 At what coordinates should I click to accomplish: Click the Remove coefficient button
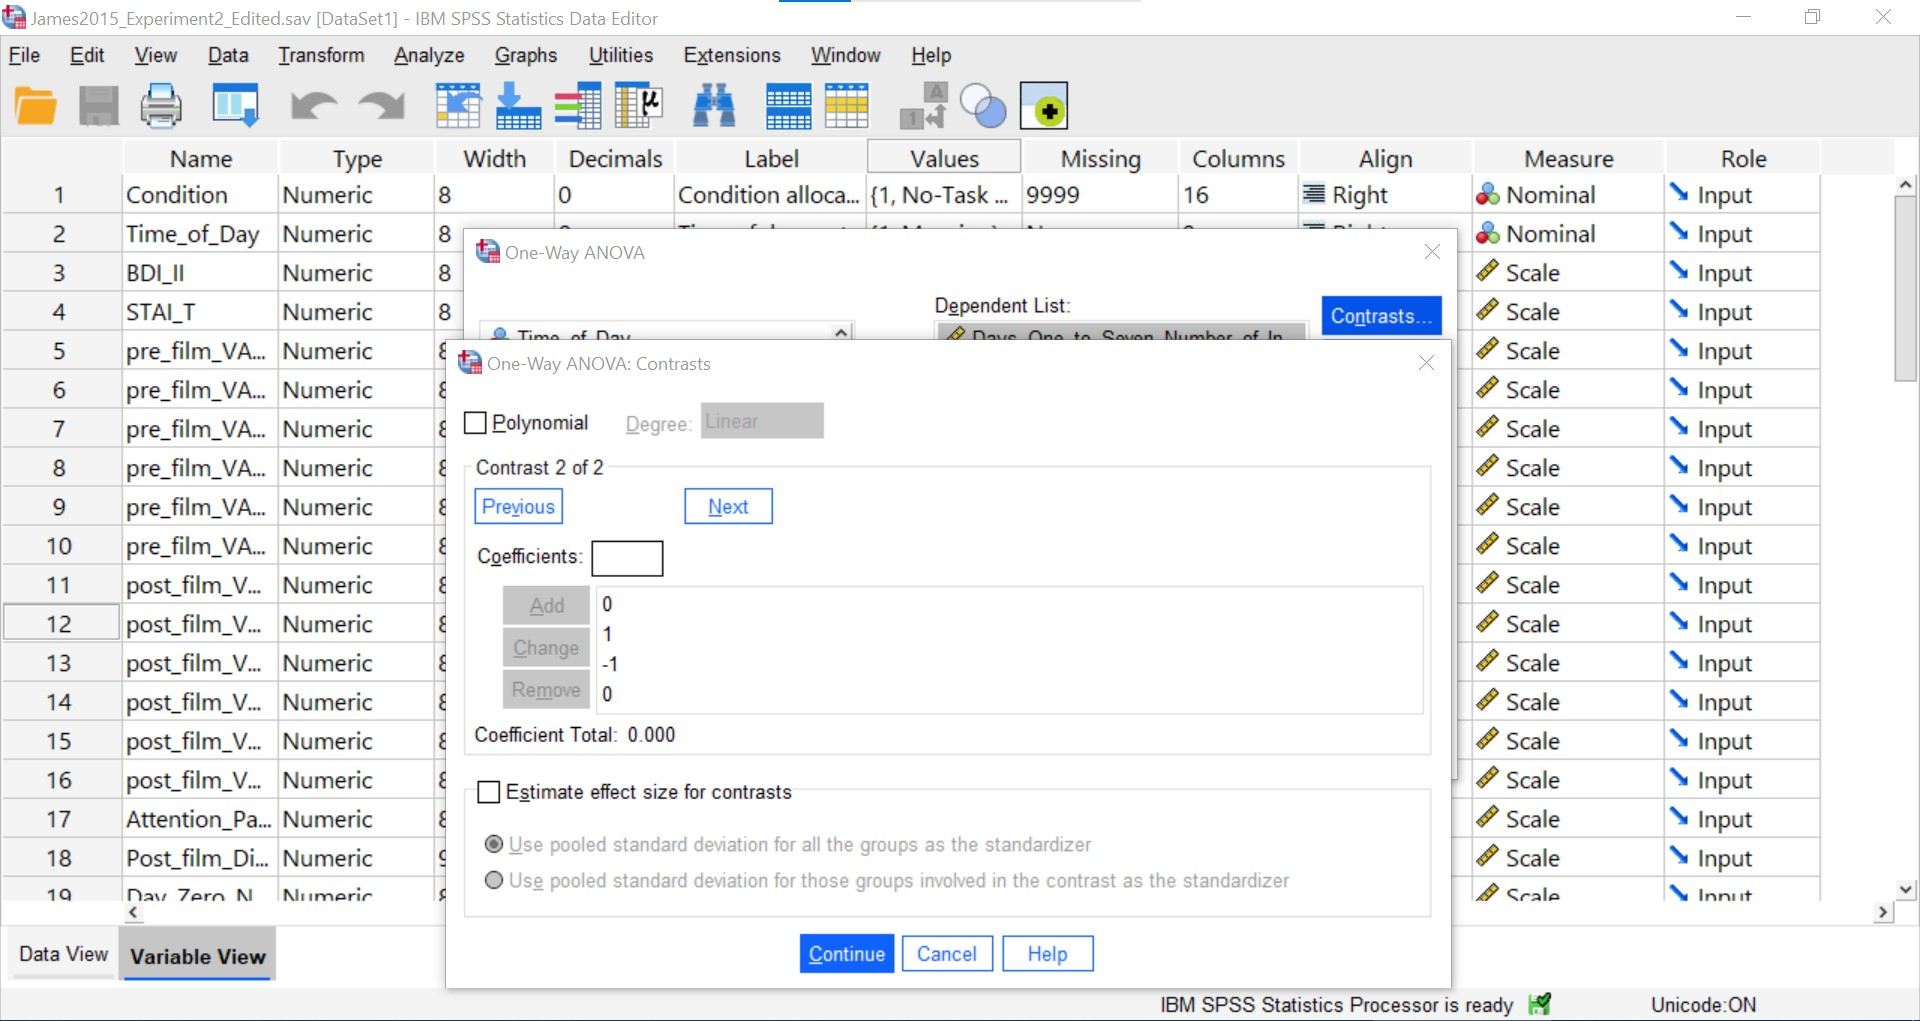pos(546,689)
